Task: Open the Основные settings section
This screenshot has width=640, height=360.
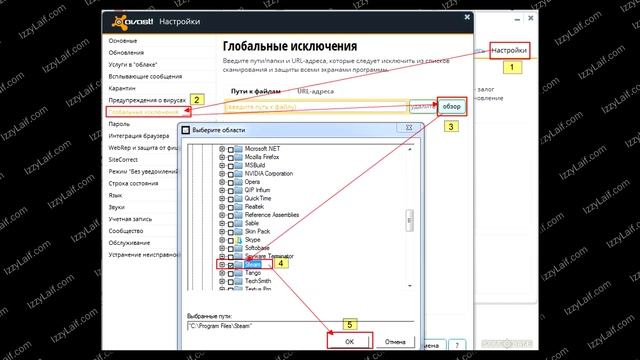Action: click(123, 41)
